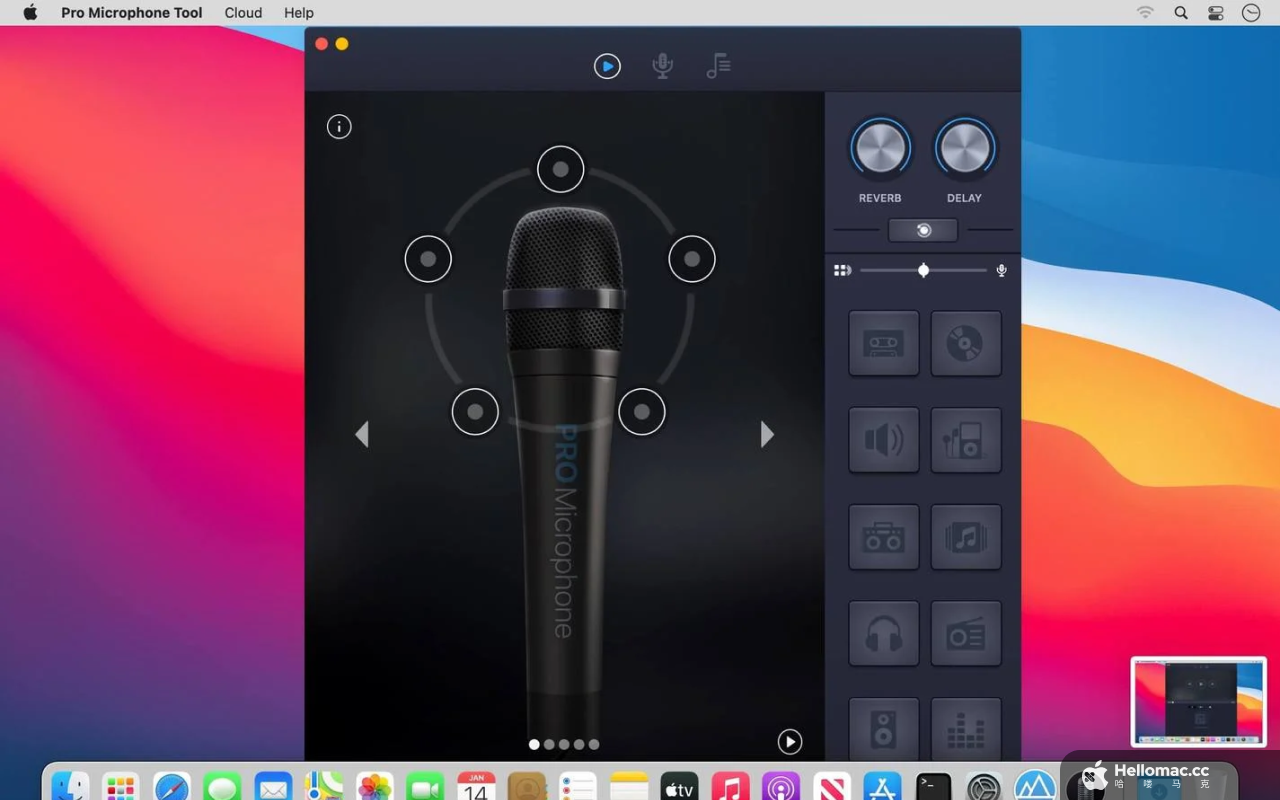Open the Cloud menu

243,13
